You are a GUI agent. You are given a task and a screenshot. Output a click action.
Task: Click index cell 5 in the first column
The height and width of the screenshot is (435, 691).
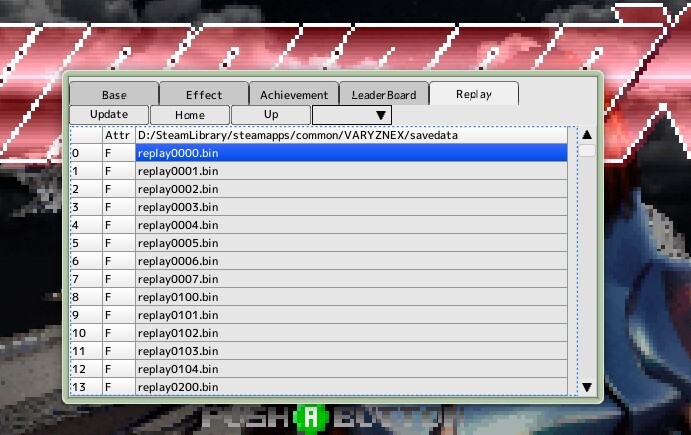[86, 243]
